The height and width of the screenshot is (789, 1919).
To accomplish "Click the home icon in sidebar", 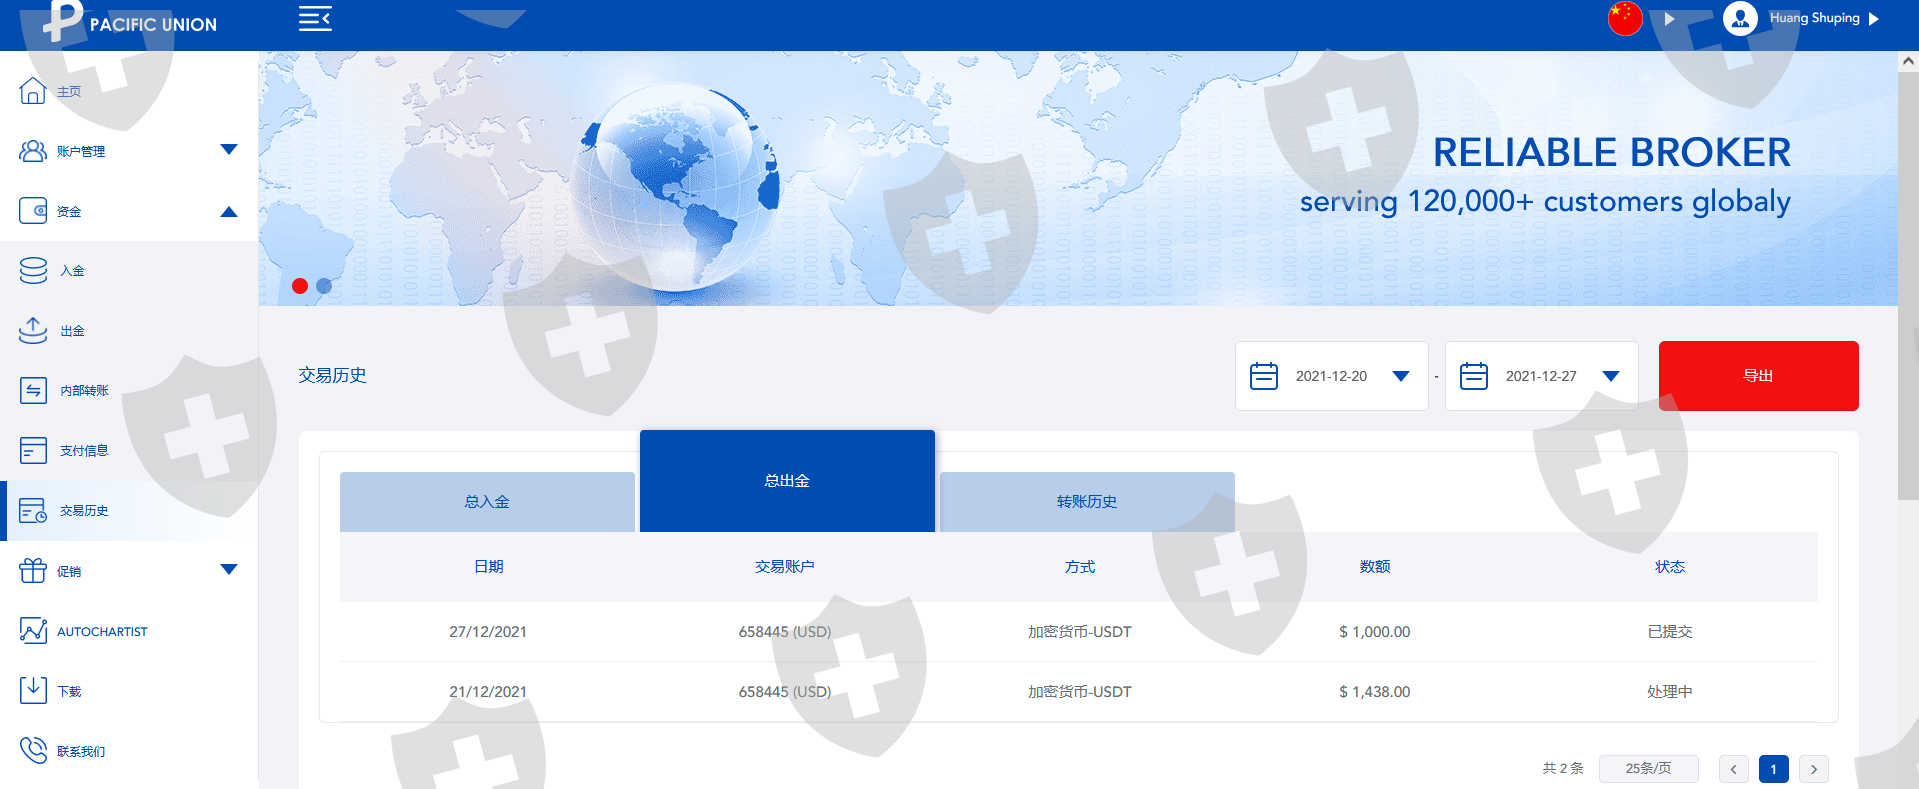I will point(33,91).
